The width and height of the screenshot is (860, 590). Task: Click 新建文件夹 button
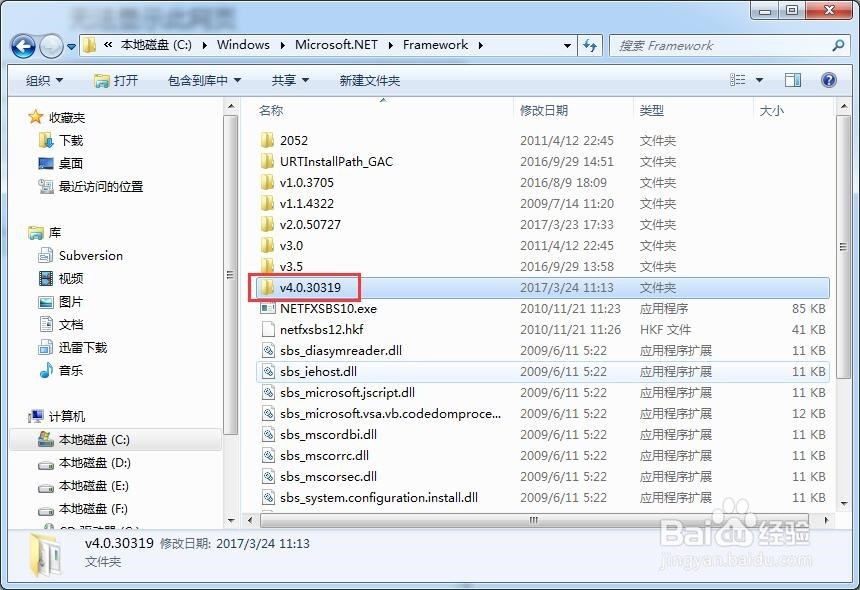(x=370, y=81)
